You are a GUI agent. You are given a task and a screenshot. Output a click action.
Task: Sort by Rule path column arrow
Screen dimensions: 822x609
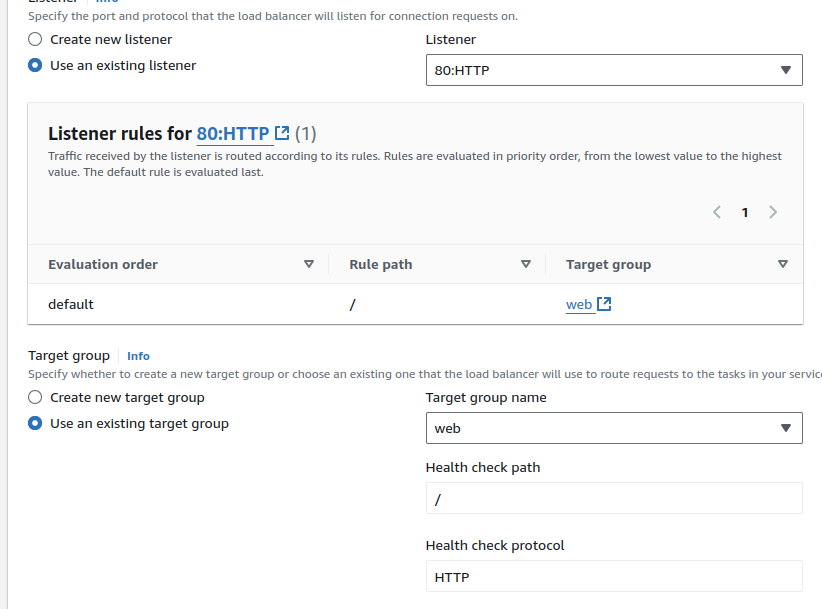pos(526,264)
